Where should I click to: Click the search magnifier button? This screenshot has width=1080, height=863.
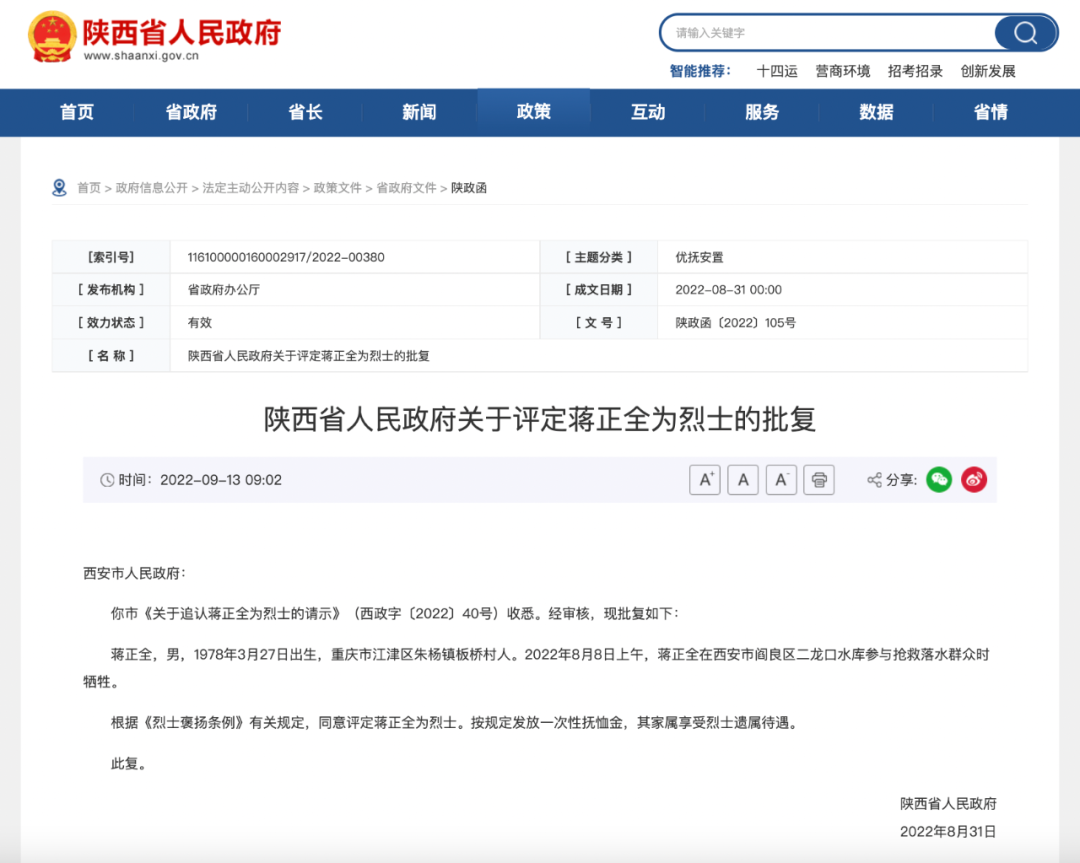(x=1025, y=33)
